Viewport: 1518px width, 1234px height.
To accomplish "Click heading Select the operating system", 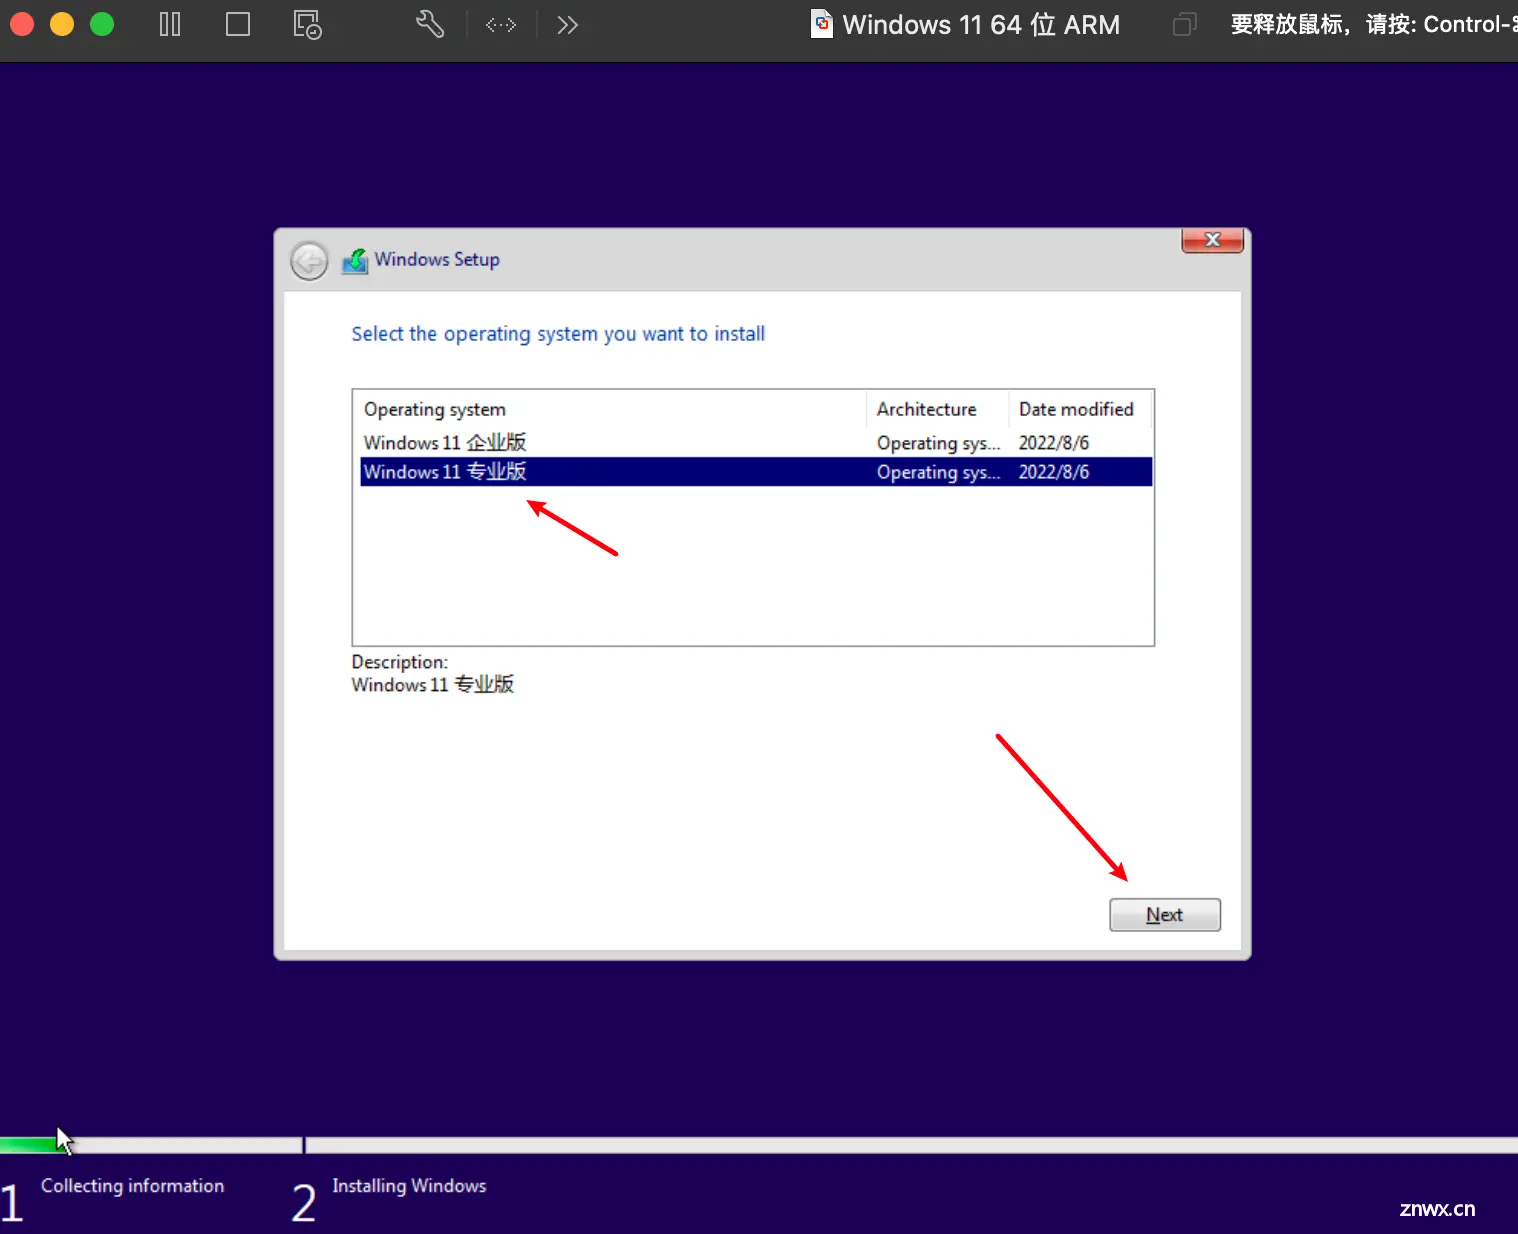I will coord(558,334).
